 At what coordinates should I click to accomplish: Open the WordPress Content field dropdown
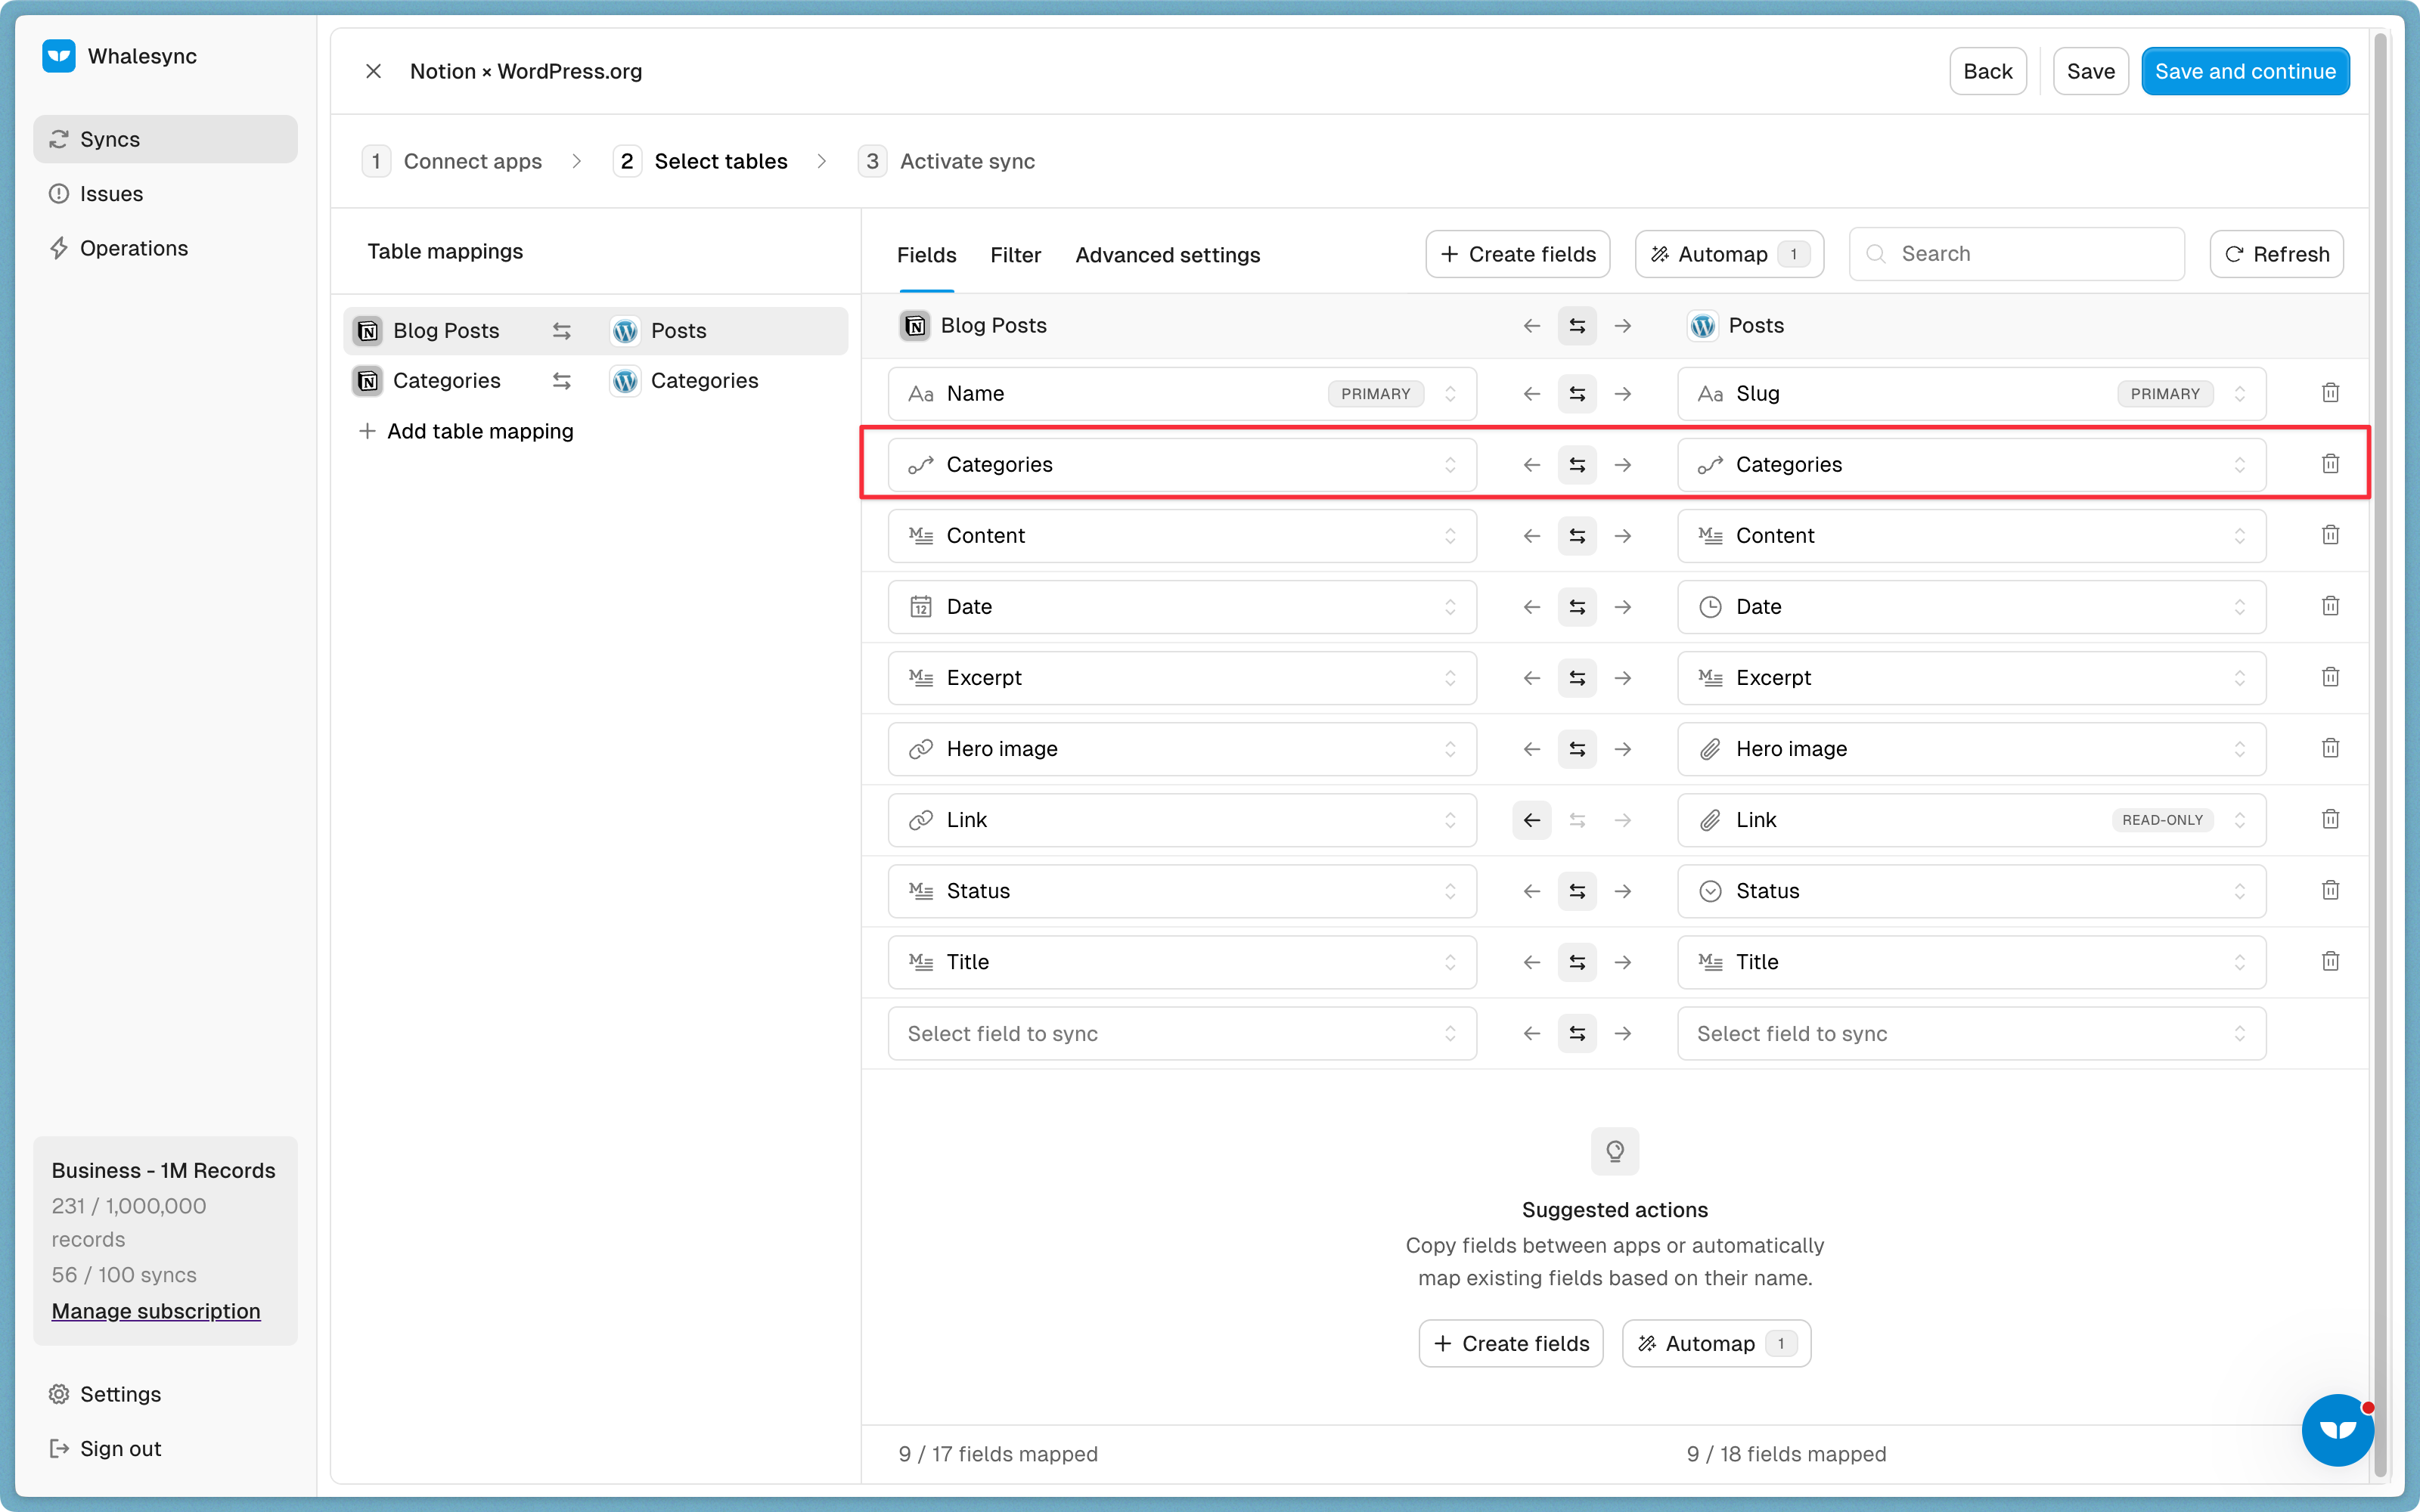pos(1971,536)
